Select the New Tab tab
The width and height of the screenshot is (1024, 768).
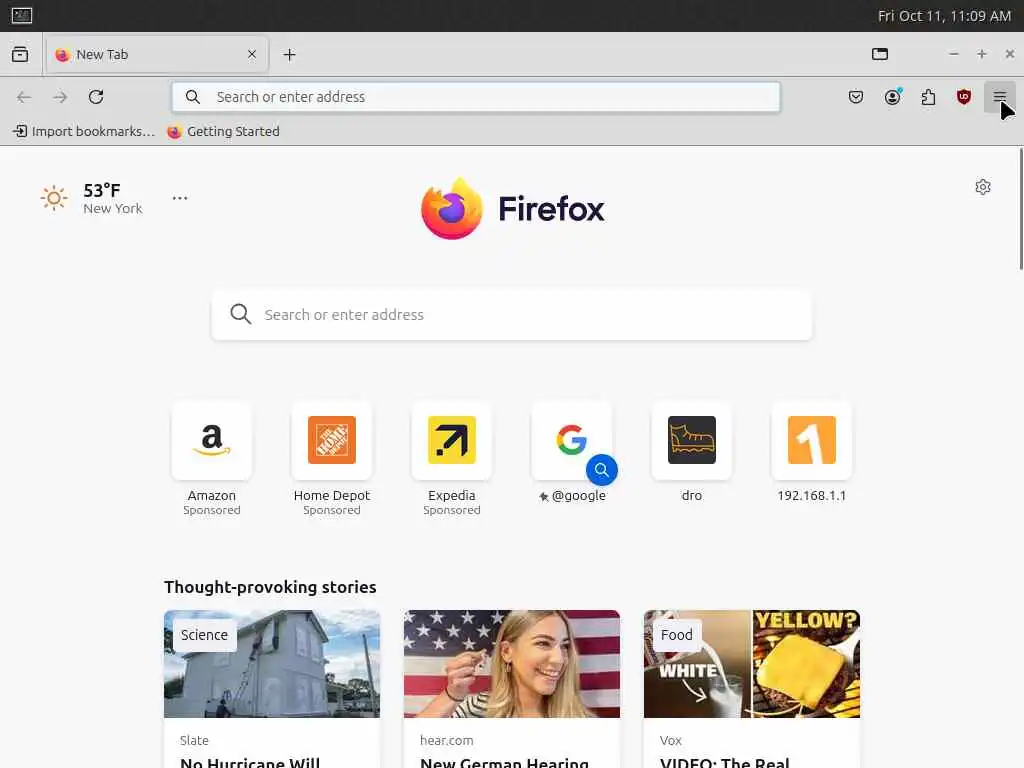coord(157,54)
